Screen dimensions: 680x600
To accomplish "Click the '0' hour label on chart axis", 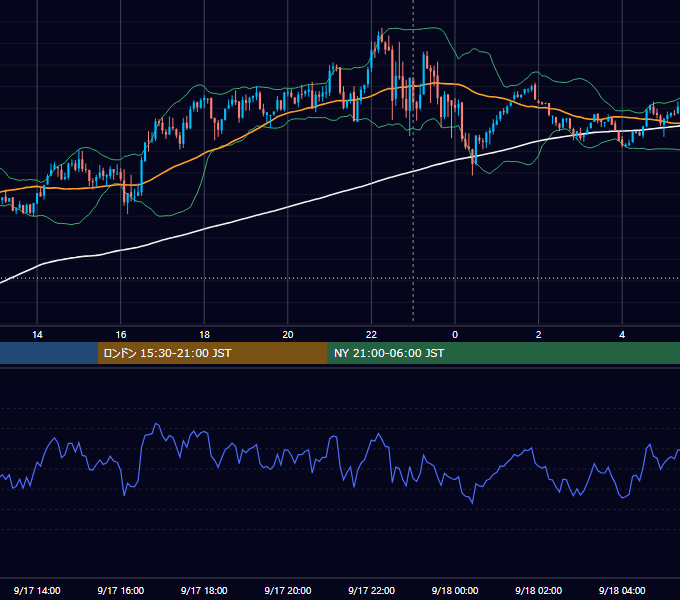I will click(455, 335).
